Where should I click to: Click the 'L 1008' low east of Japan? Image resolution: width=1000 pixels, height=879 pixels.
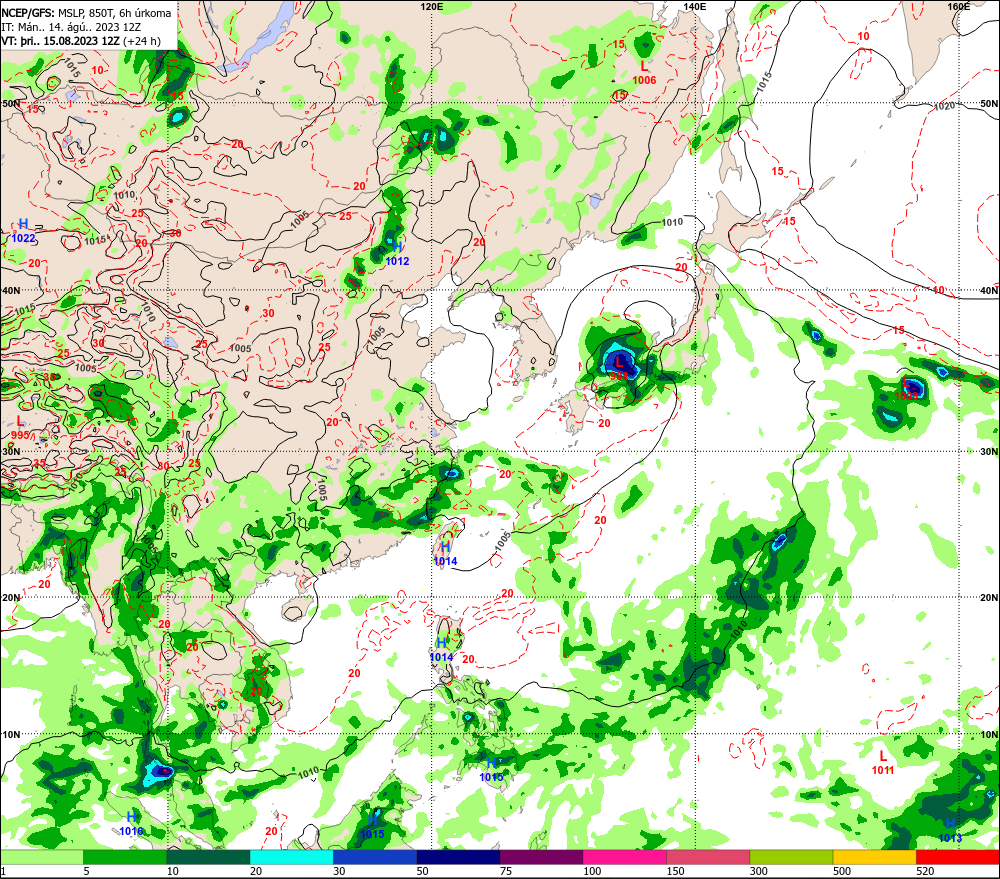[x=906, y=388]
